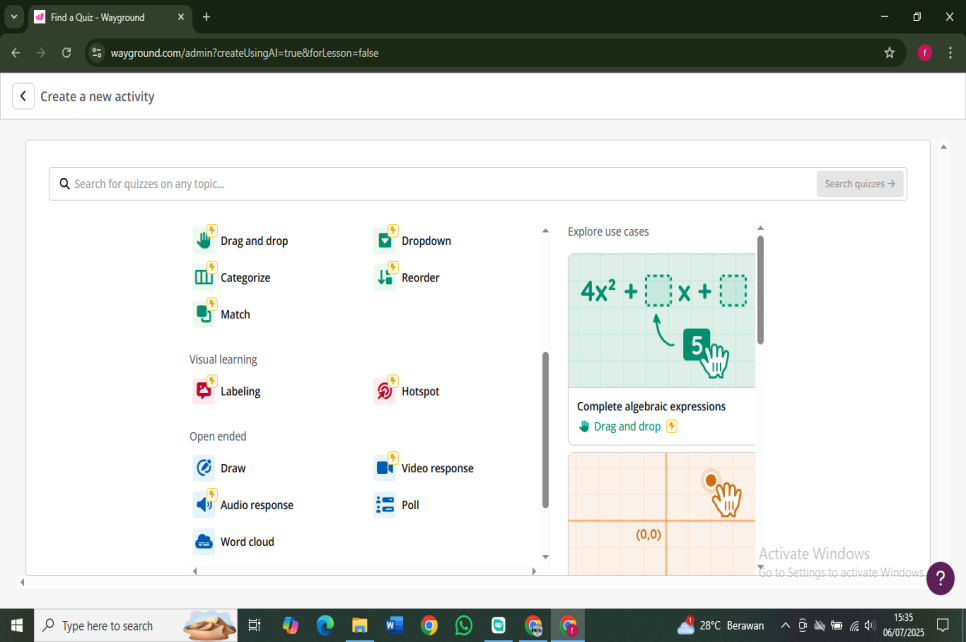This screenshot has height=642, width=966.
Task: Select the Word cloud icon
Action: tap(204, 542)
